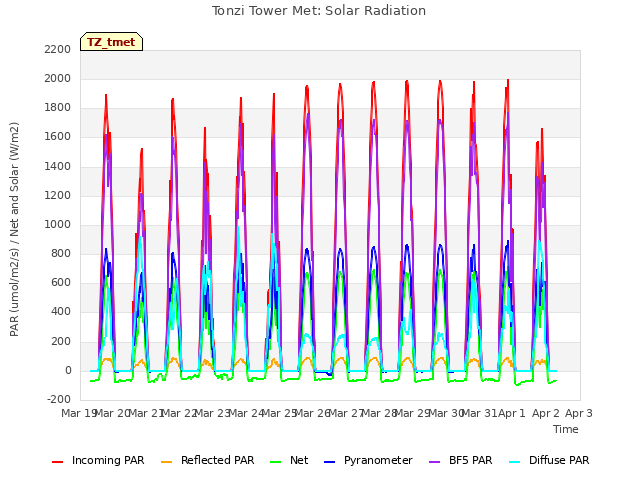
Task: Click the 1800 y-axis tick label
Action: (58, 108)
